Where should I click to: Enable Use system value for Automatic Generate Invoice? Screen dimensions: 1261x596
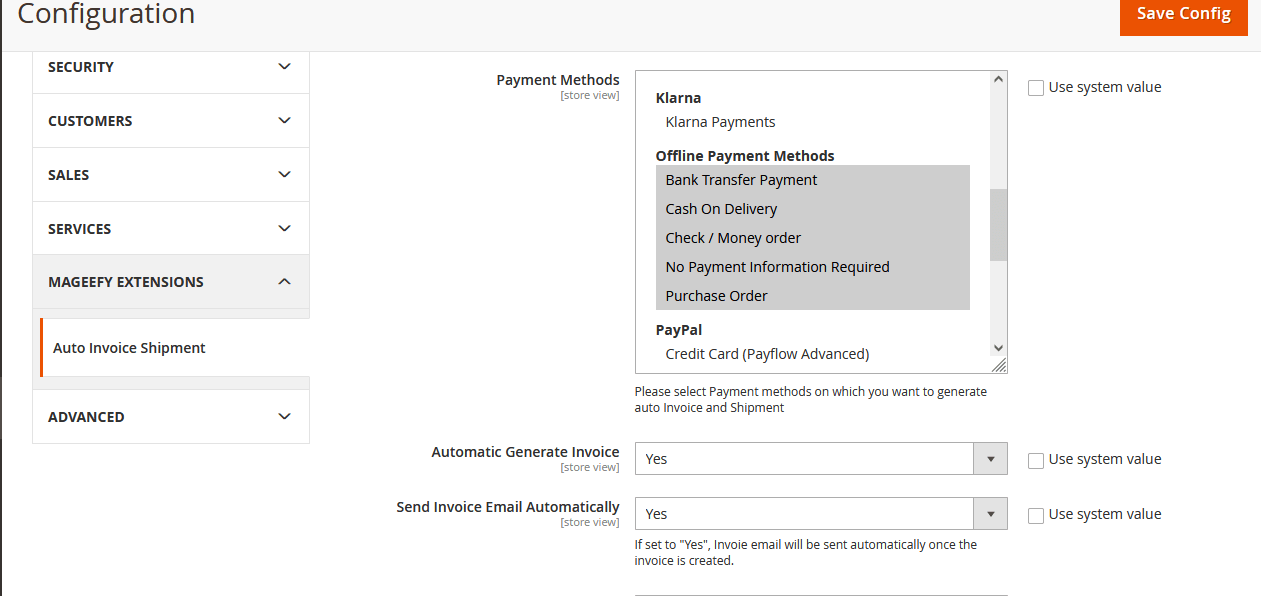[1036, 460]
